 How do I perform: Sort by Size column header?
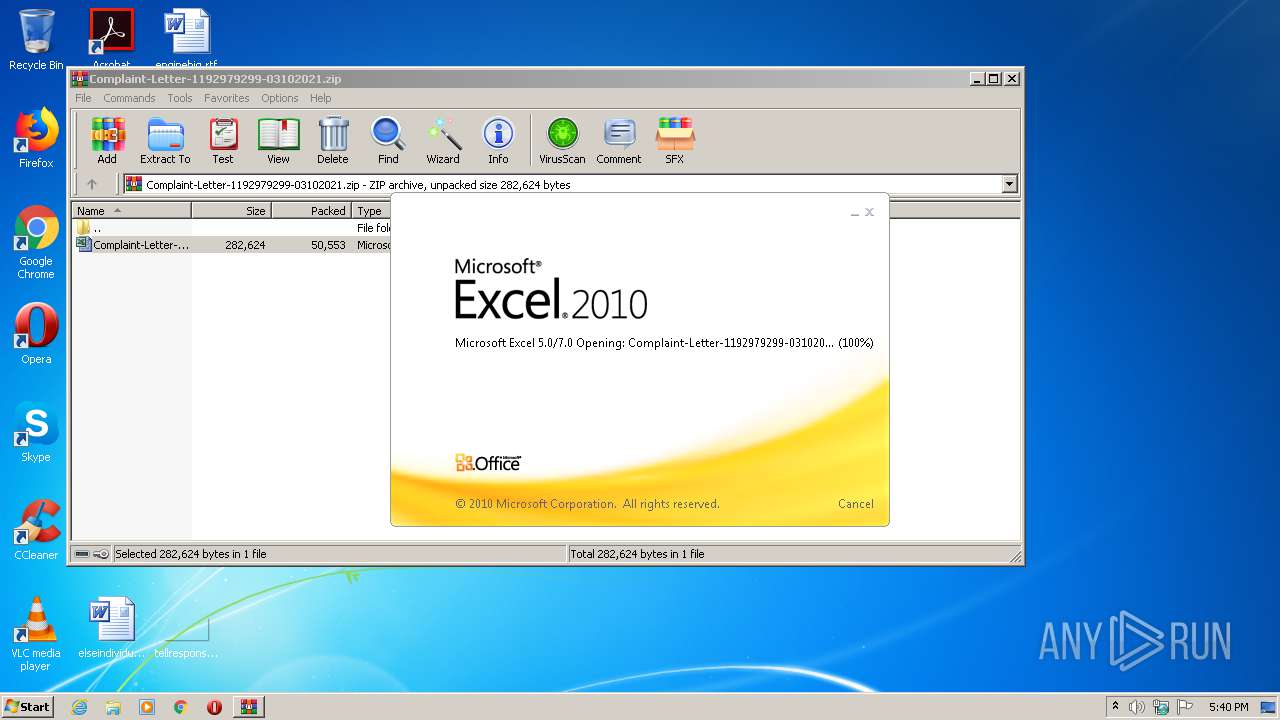point(231,210)
